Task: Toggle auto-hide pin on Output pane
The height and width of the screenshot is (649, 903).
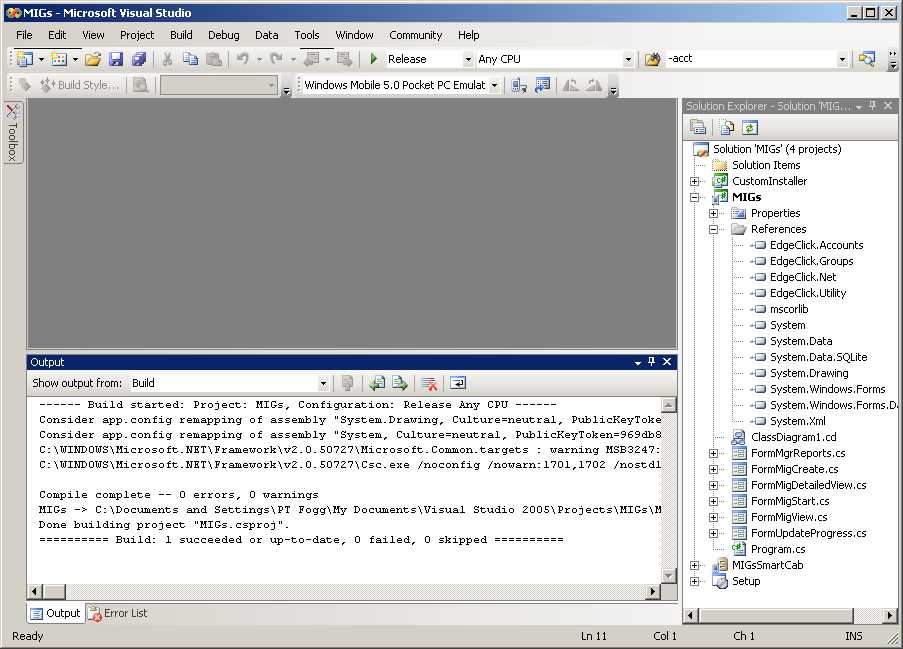Action: pyautogui.click(x=651, y=361)
